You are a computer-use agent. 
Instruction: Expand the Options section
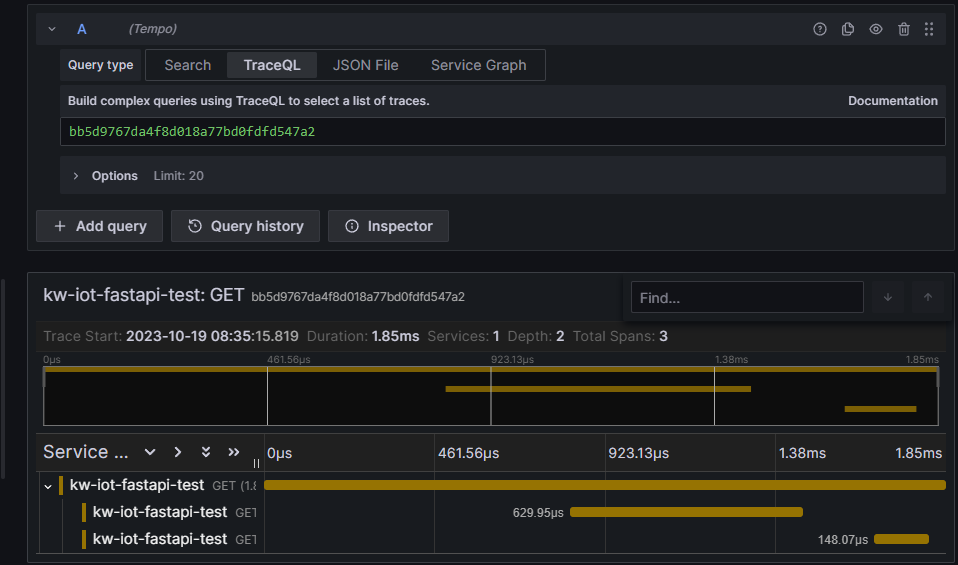click(x=76, y=176)
